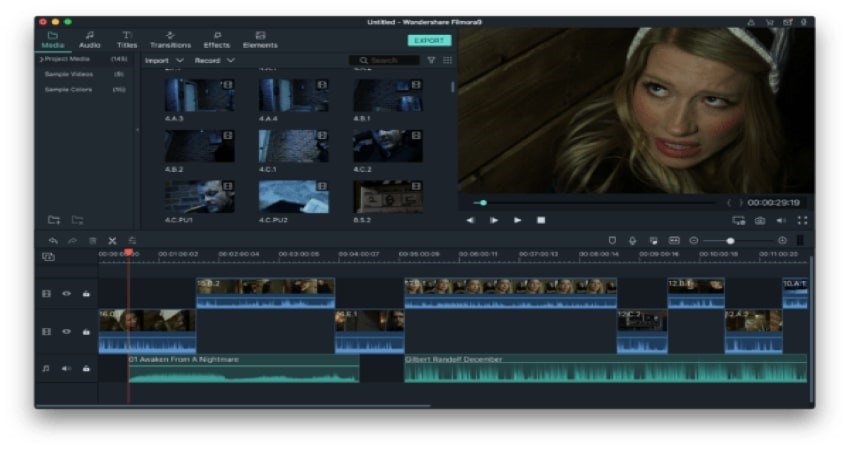Open the Elements tab
Screen dimensions: 850x450
(260, 40)
